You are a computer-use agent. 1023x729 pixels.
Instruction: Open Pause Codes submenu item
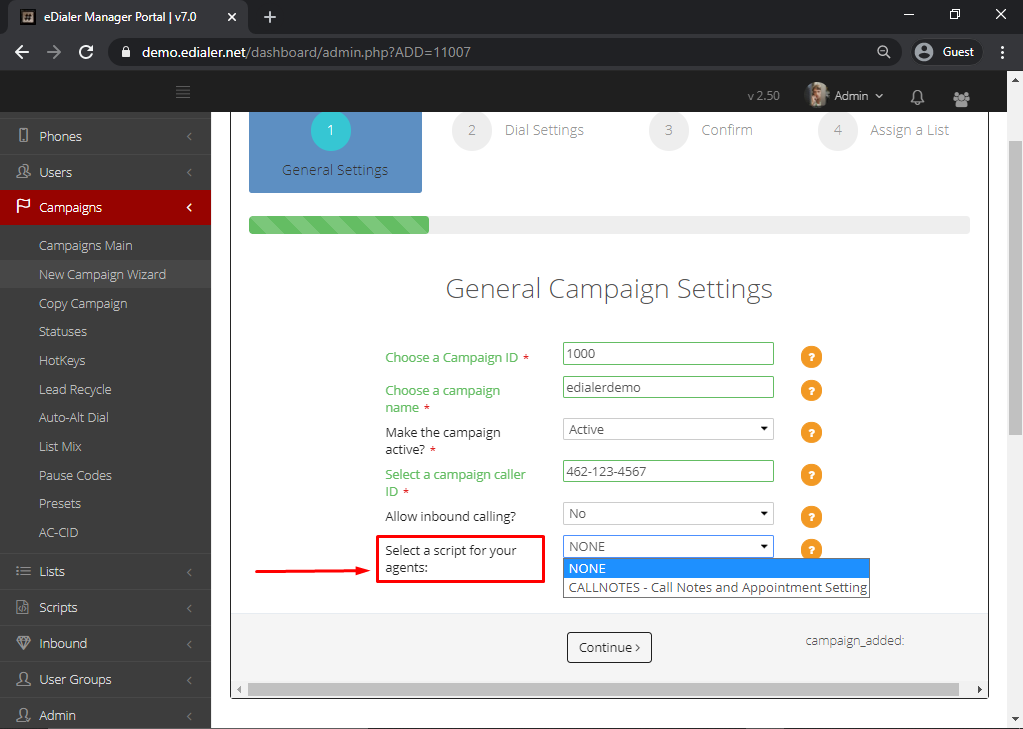[75, 475]
